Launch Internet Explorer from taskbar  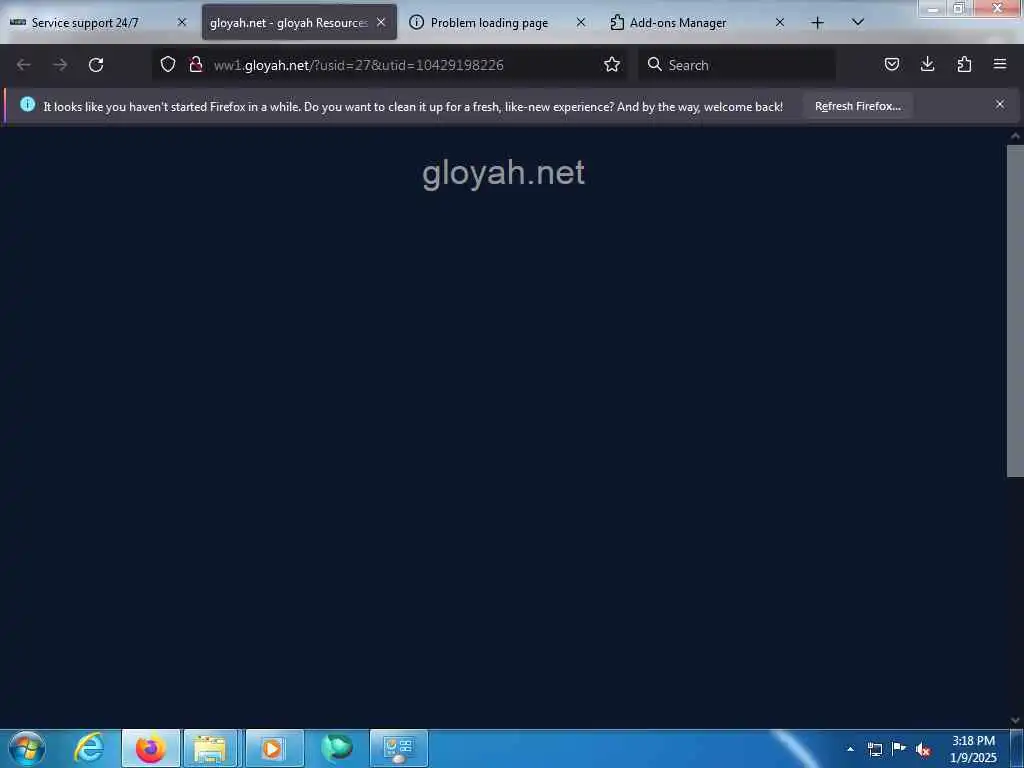[89, 748]
